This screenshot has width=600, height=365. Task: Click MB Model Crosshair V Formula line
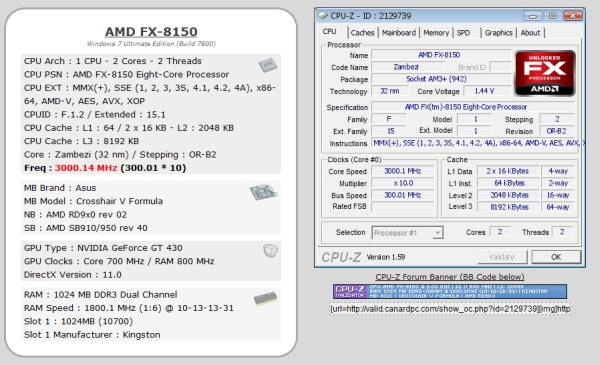[93, 201]
